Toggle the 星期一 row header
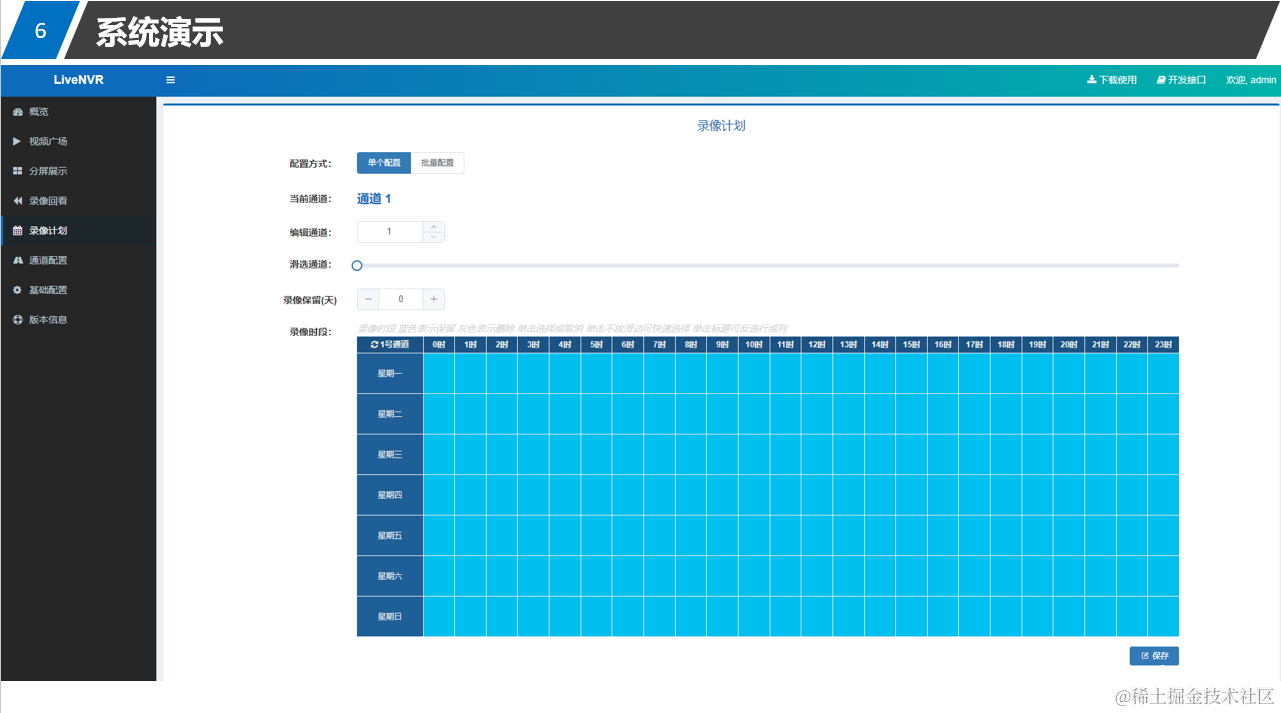 (390, 373)
